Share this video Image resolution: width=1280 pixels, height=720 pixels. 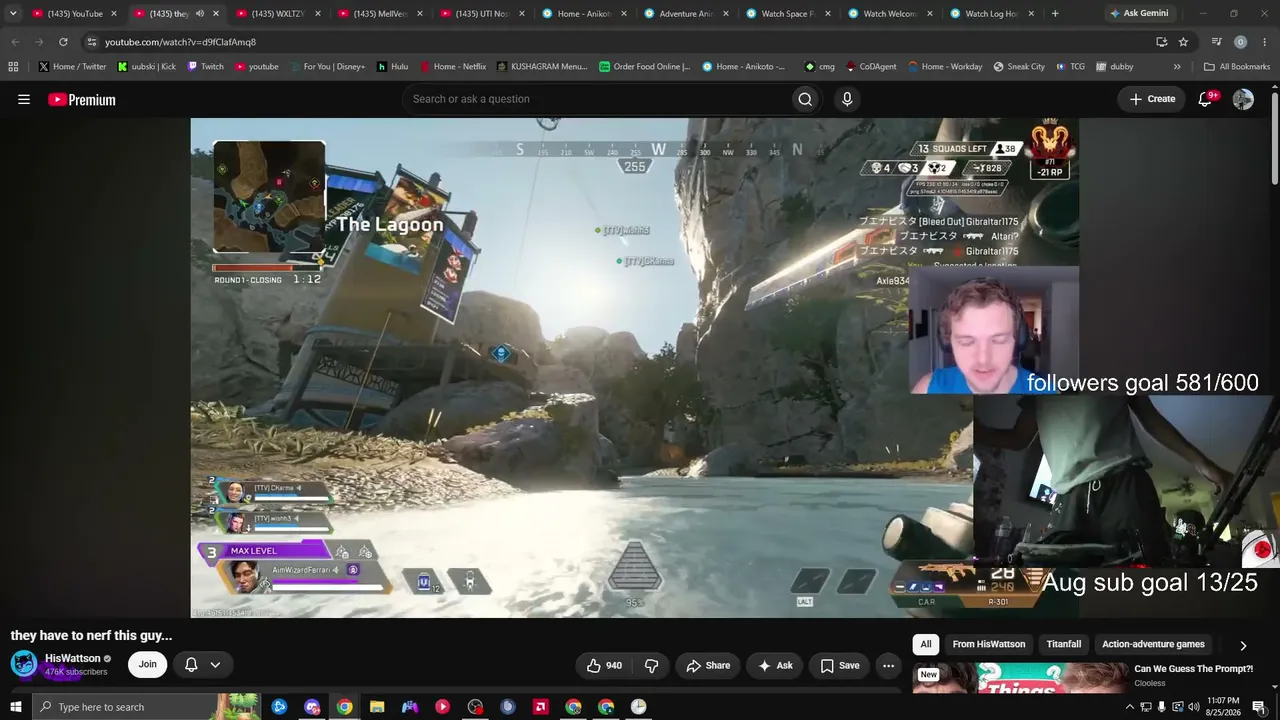708,665
